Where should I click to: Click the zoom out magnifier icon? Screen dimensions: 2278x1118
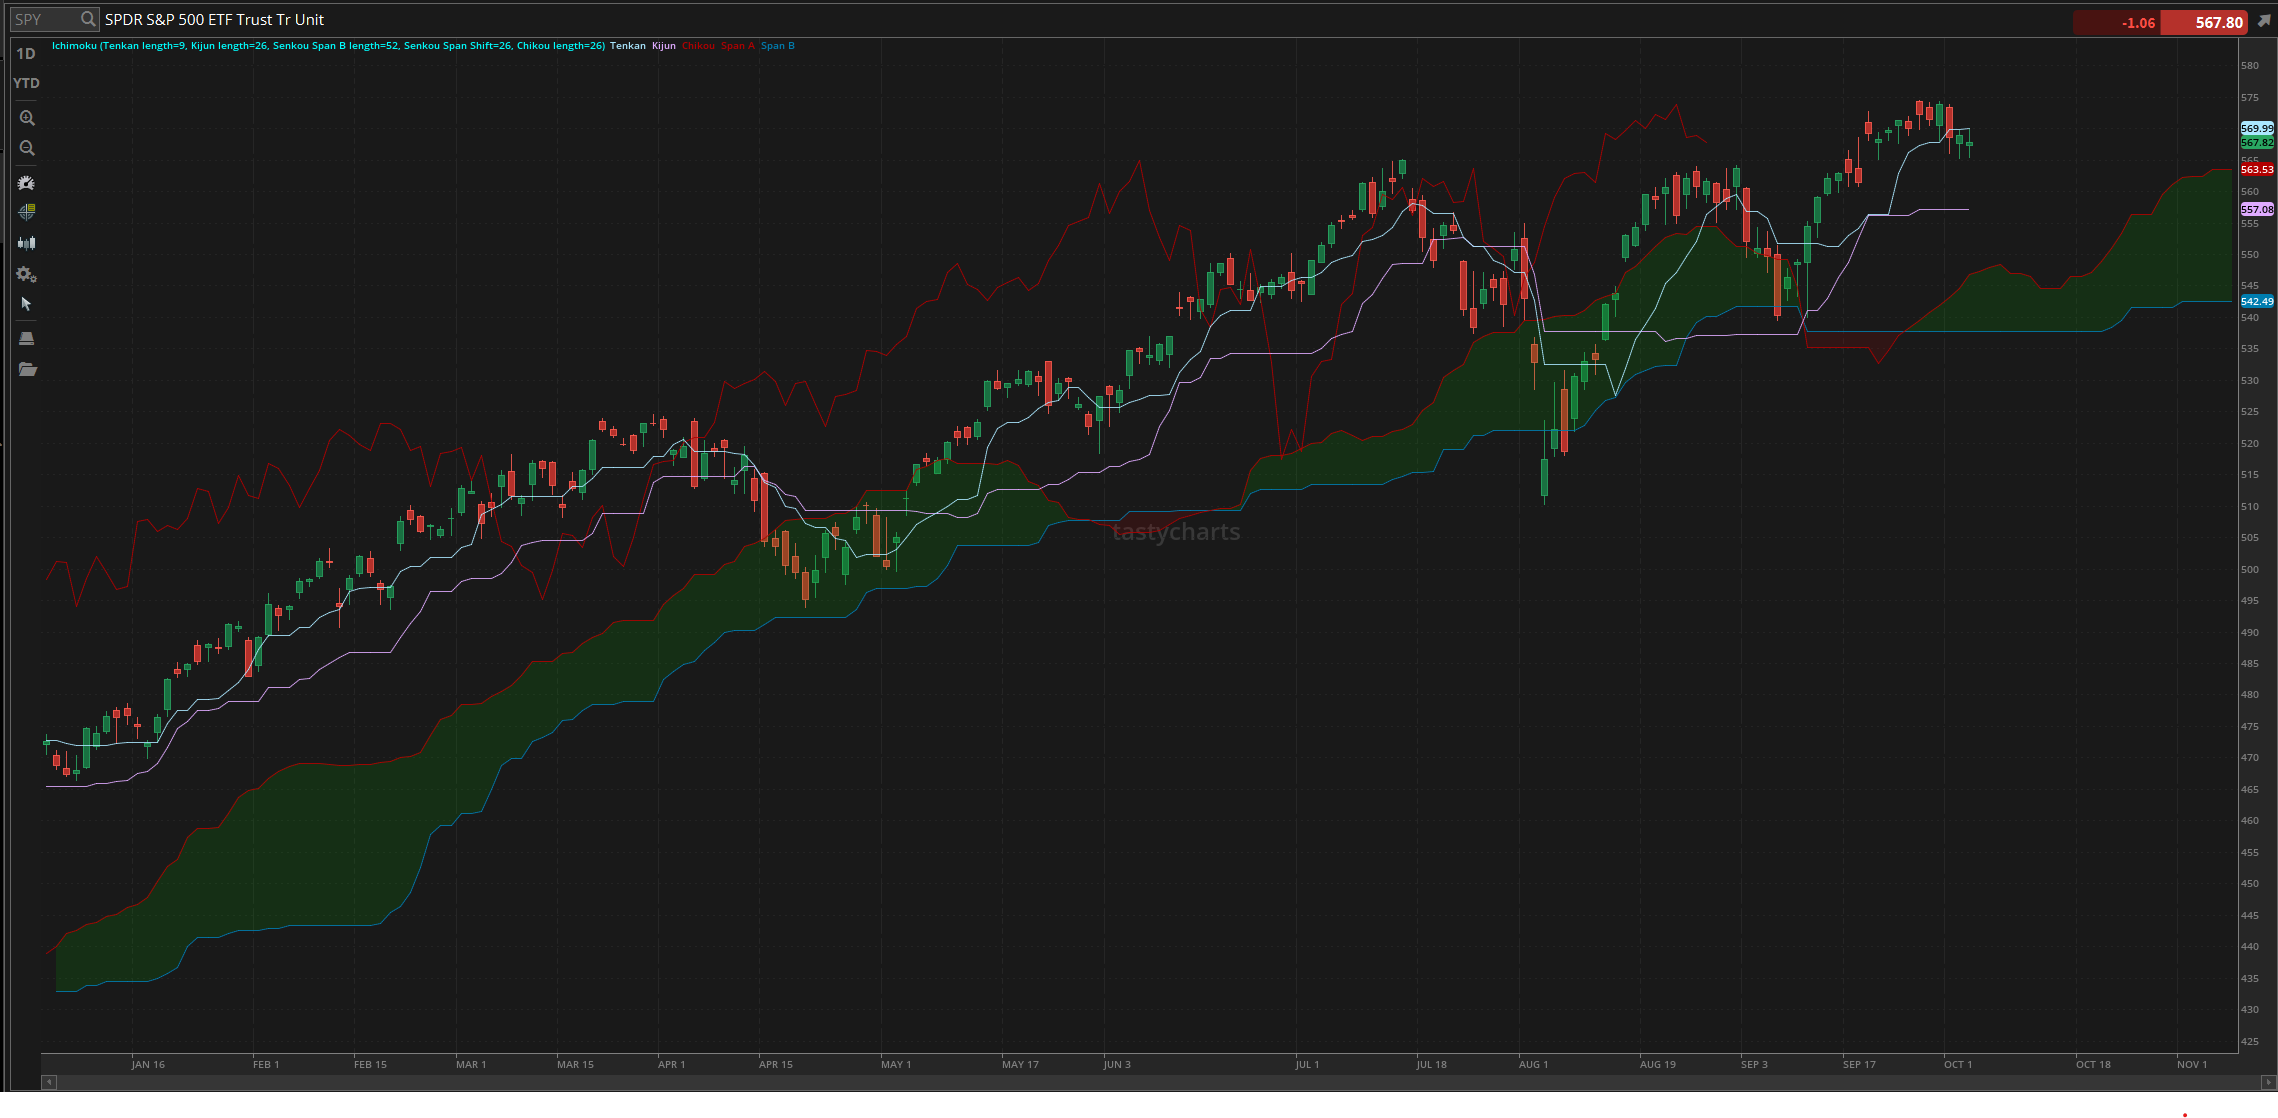[27, 148]
